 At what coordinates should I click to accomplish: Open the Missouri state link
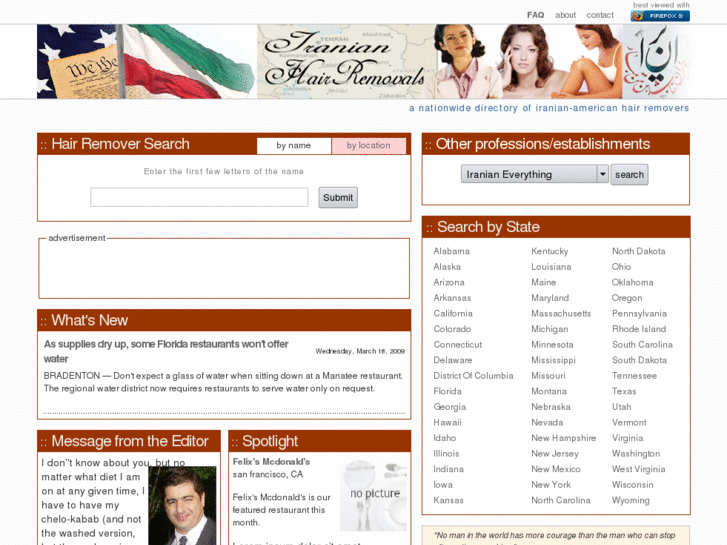click(x=548, y=376)
